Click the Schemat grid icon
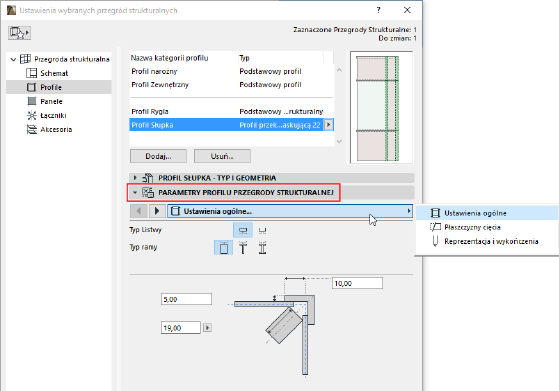559x391 pixels. coord(31,73)
